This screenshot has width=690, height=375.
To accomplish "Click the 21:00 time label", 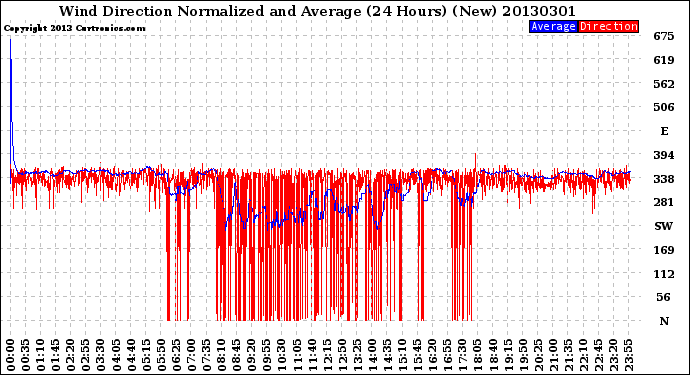I will point(553,355).
